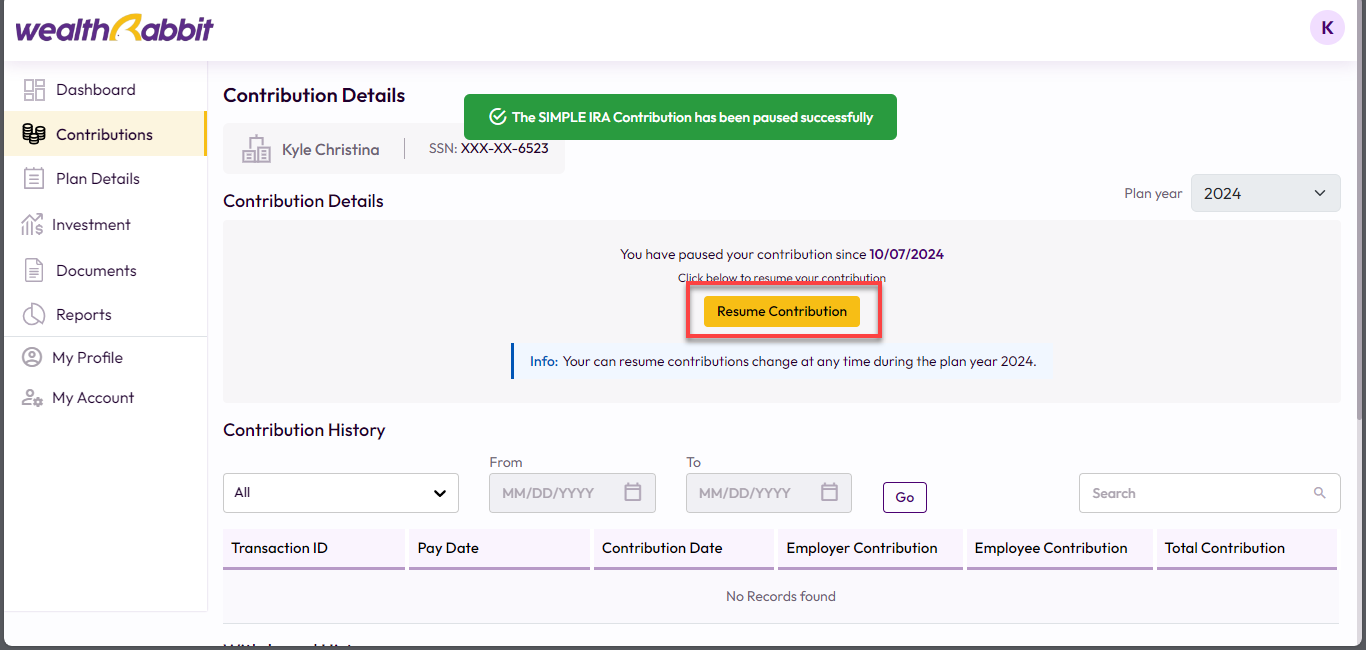Open the user avatar K menu
The width and height of the screenshot is (1366, 650).
[x=1327, y=28]
